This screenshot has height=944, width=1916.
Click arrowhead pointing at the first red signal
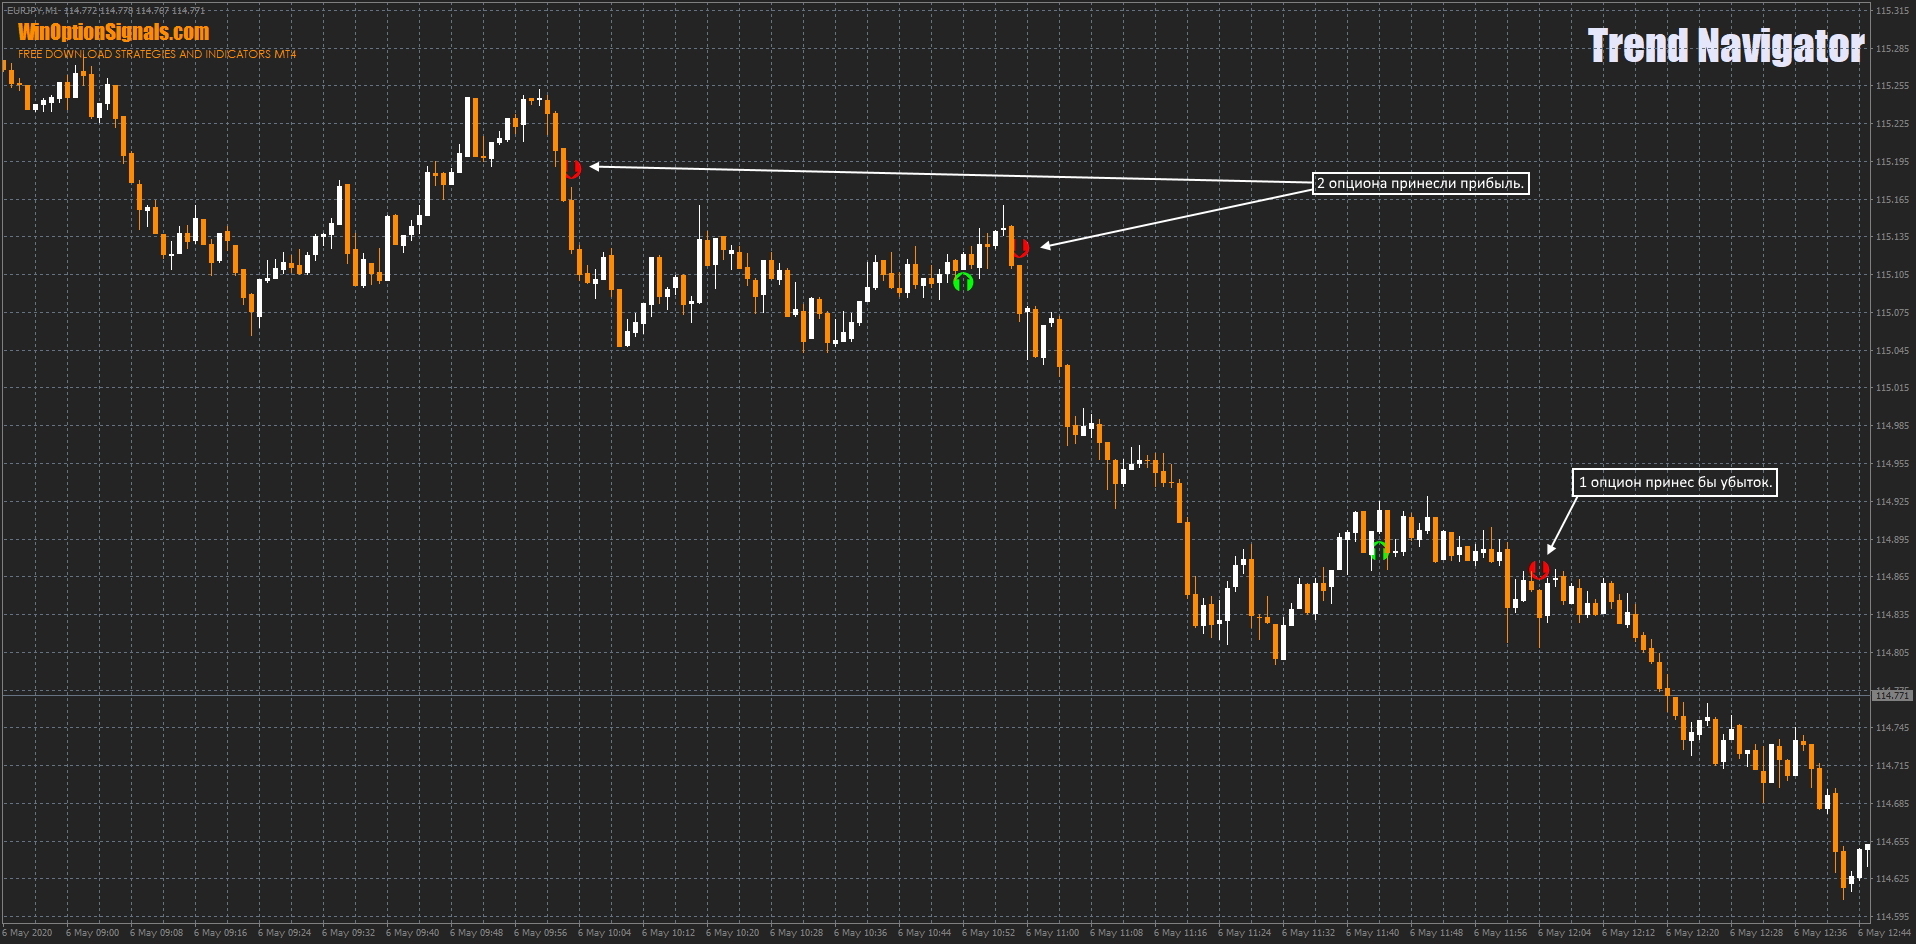[595, 167]
